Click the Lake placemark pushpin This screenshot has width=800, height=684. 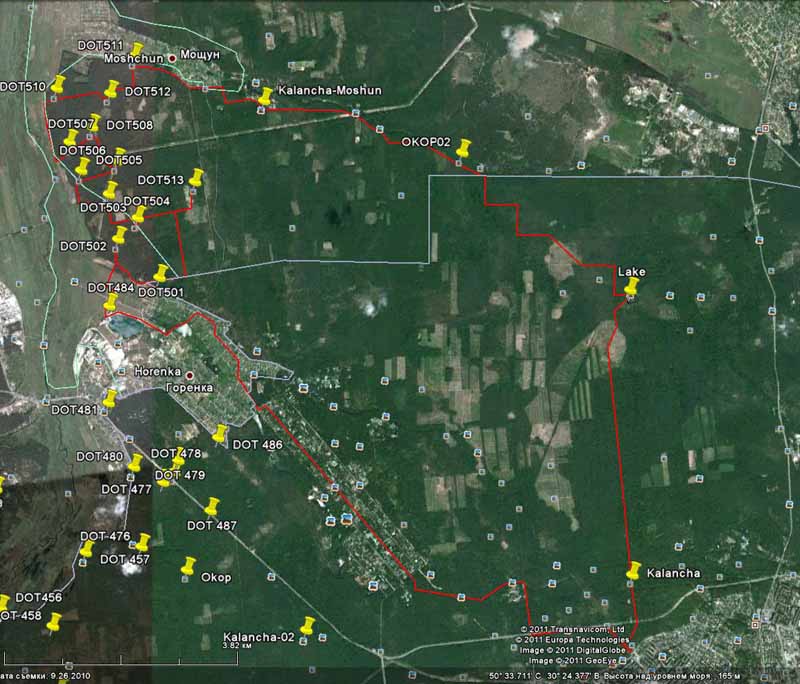coord(632,287)
